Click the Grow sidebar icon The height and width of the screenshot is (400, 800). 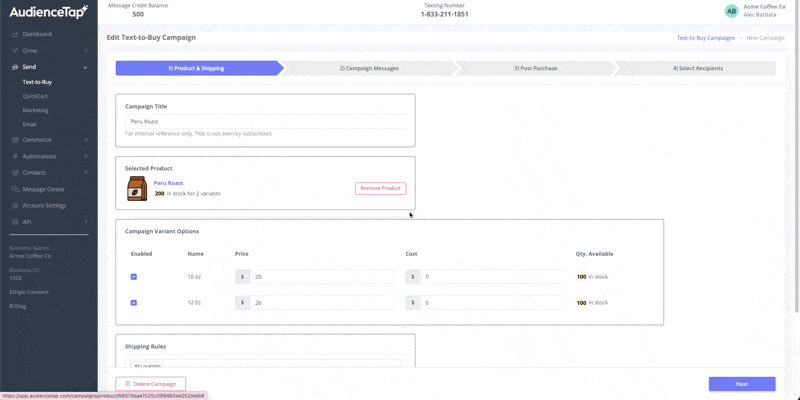click(14, 50)
